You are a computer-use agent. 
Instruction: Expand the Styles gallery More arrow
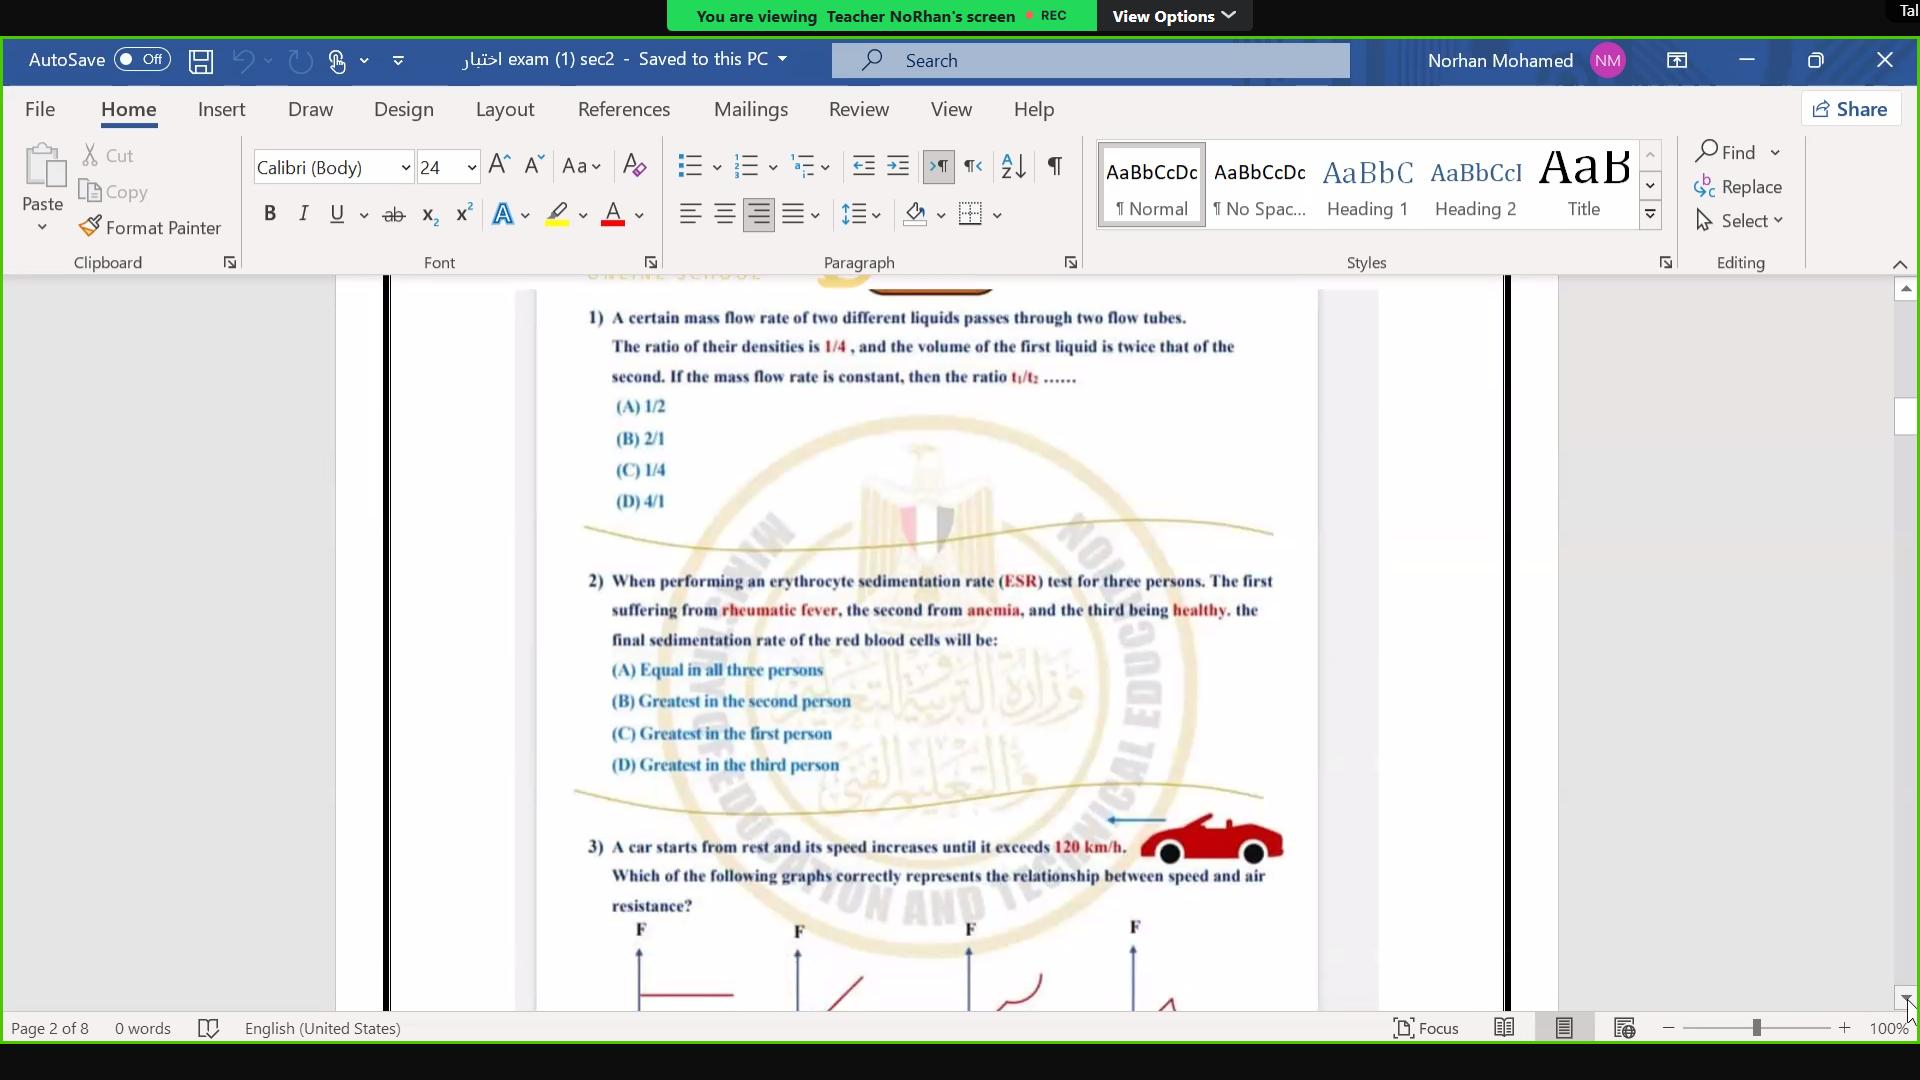(x=1651, y=215)
